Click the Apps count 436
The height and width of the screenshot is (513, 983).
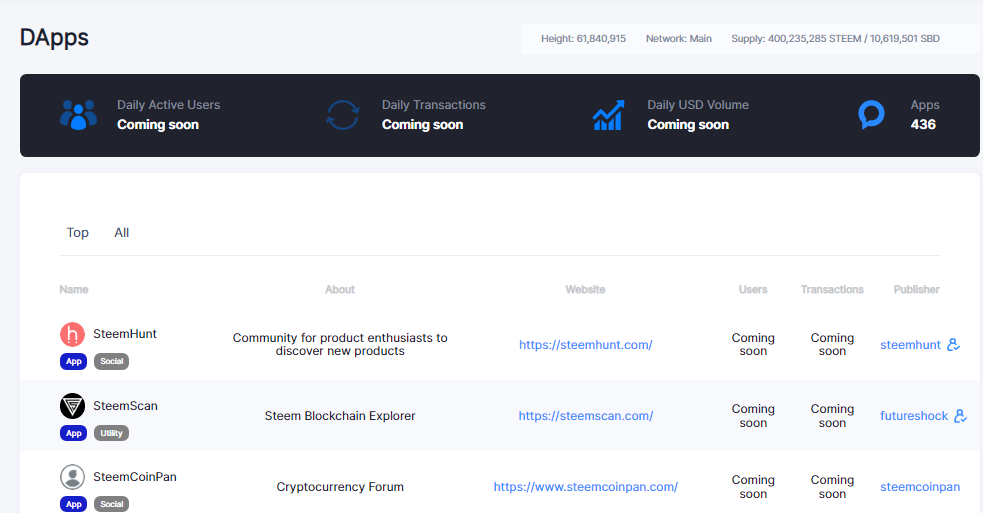[x=923, y=124]
